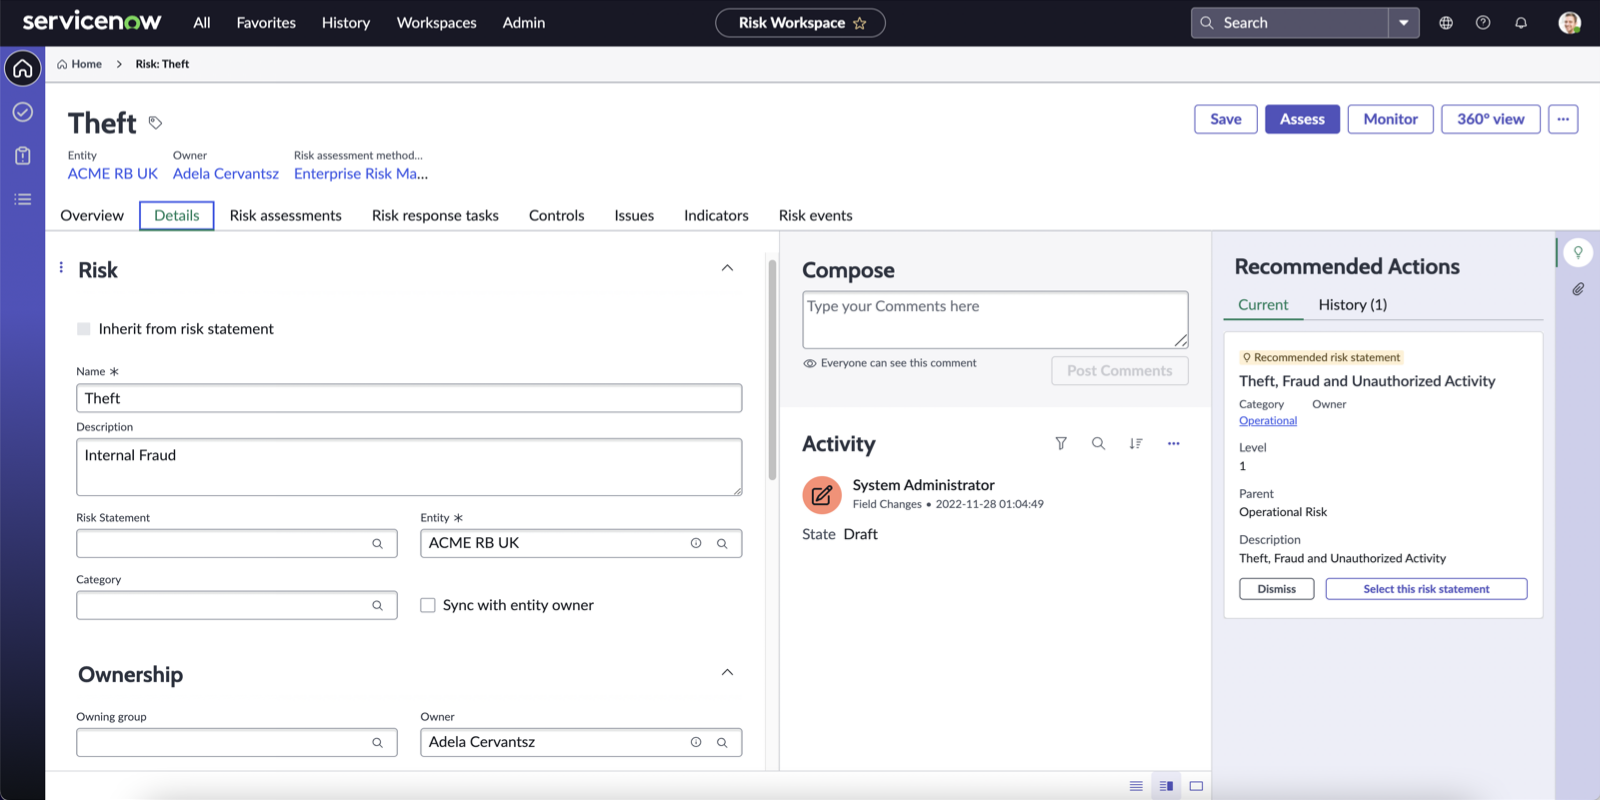Open the checkmark circle icon in sidebar
1600x800 pixels.
[23, 112]
